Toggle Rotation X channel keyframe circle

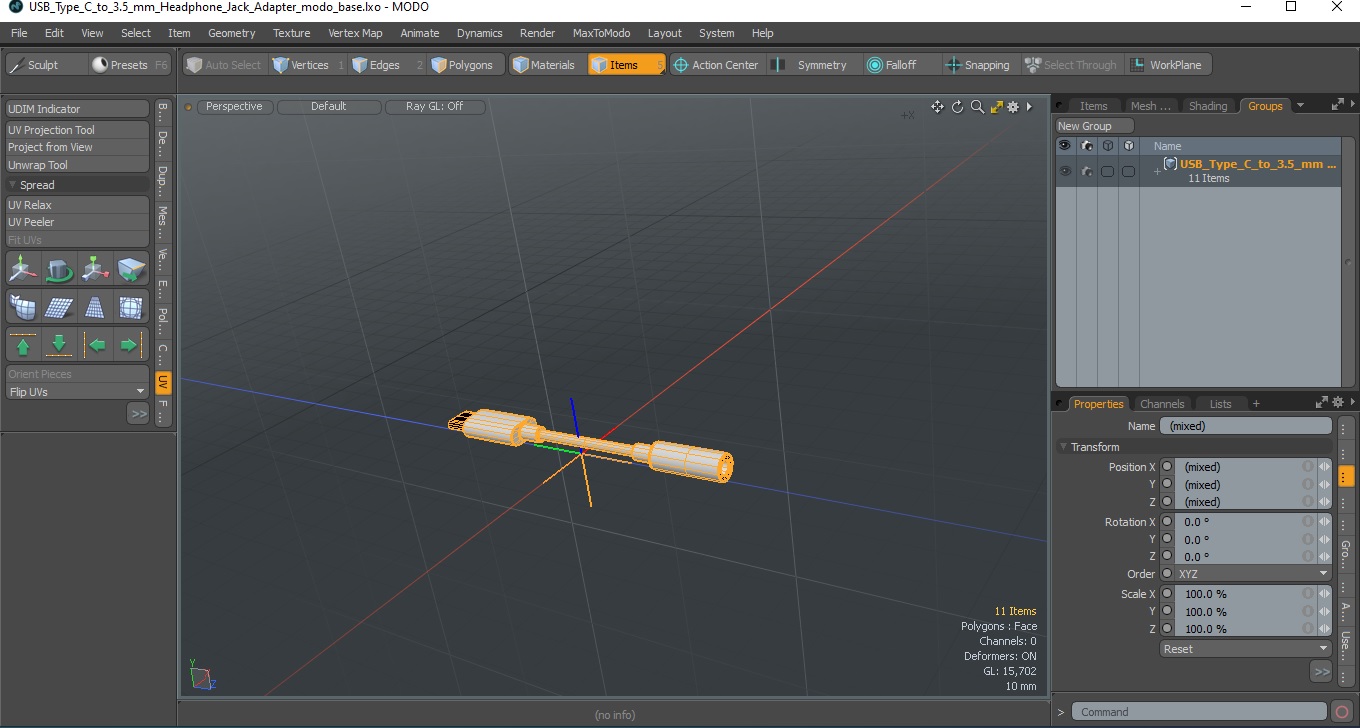click(x=1166, y=522)
